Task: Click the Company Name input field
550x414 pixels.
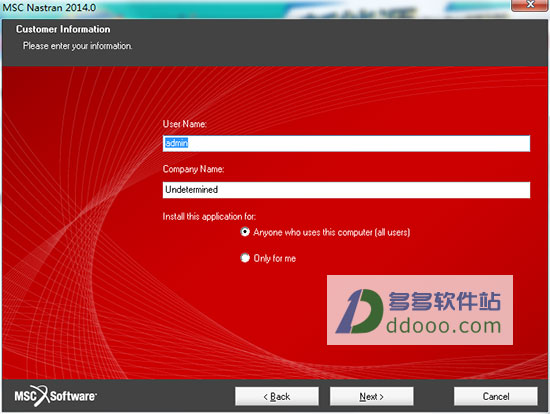Action: tap(346, 190)
